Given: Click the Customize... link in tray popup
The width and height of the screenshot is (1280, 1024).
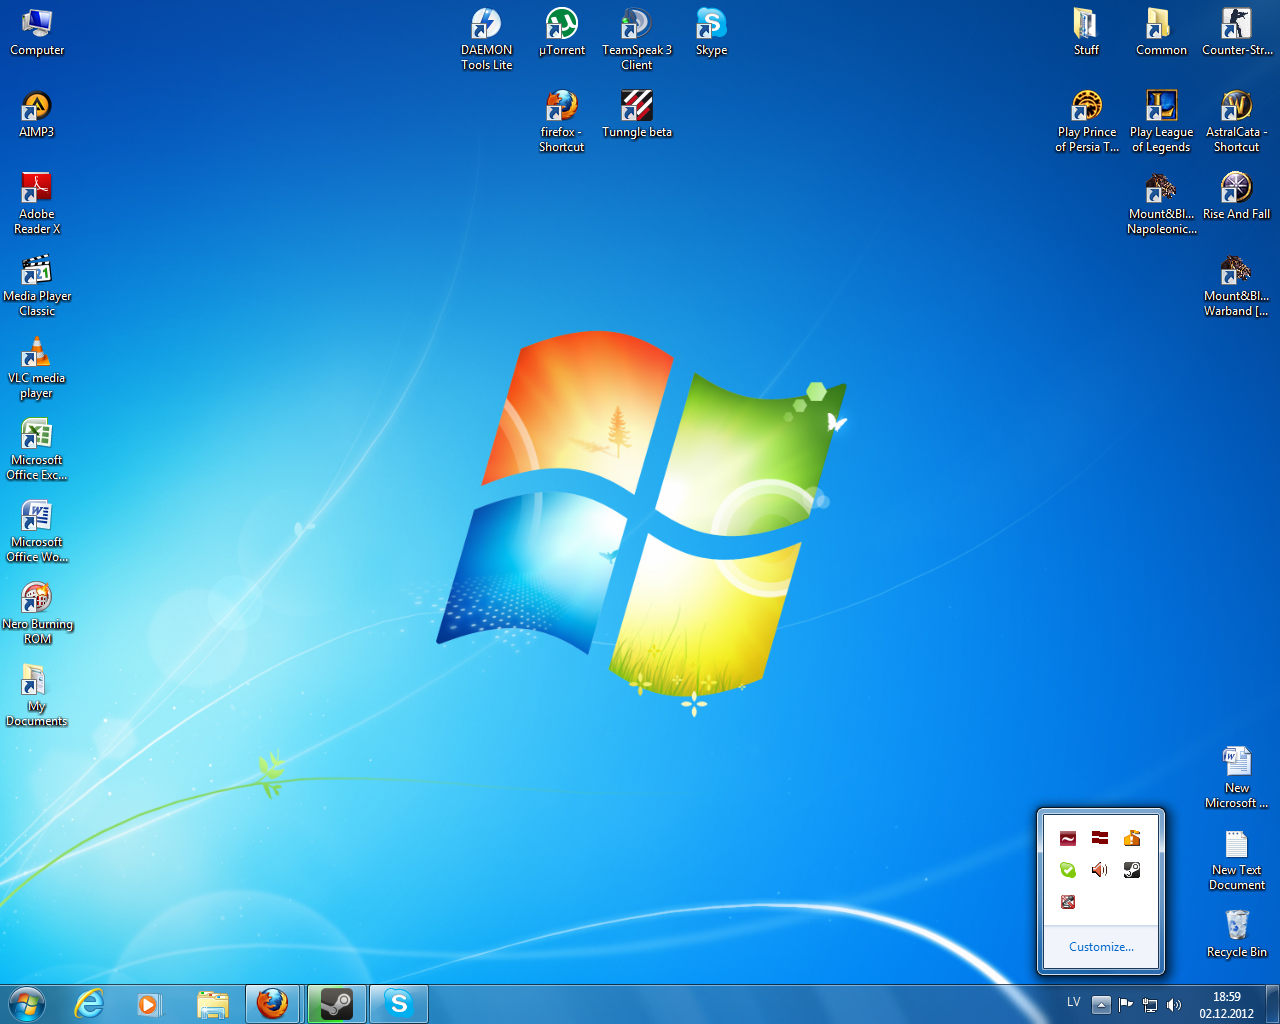Looking at the screenshot, I should pos(1101,947).
